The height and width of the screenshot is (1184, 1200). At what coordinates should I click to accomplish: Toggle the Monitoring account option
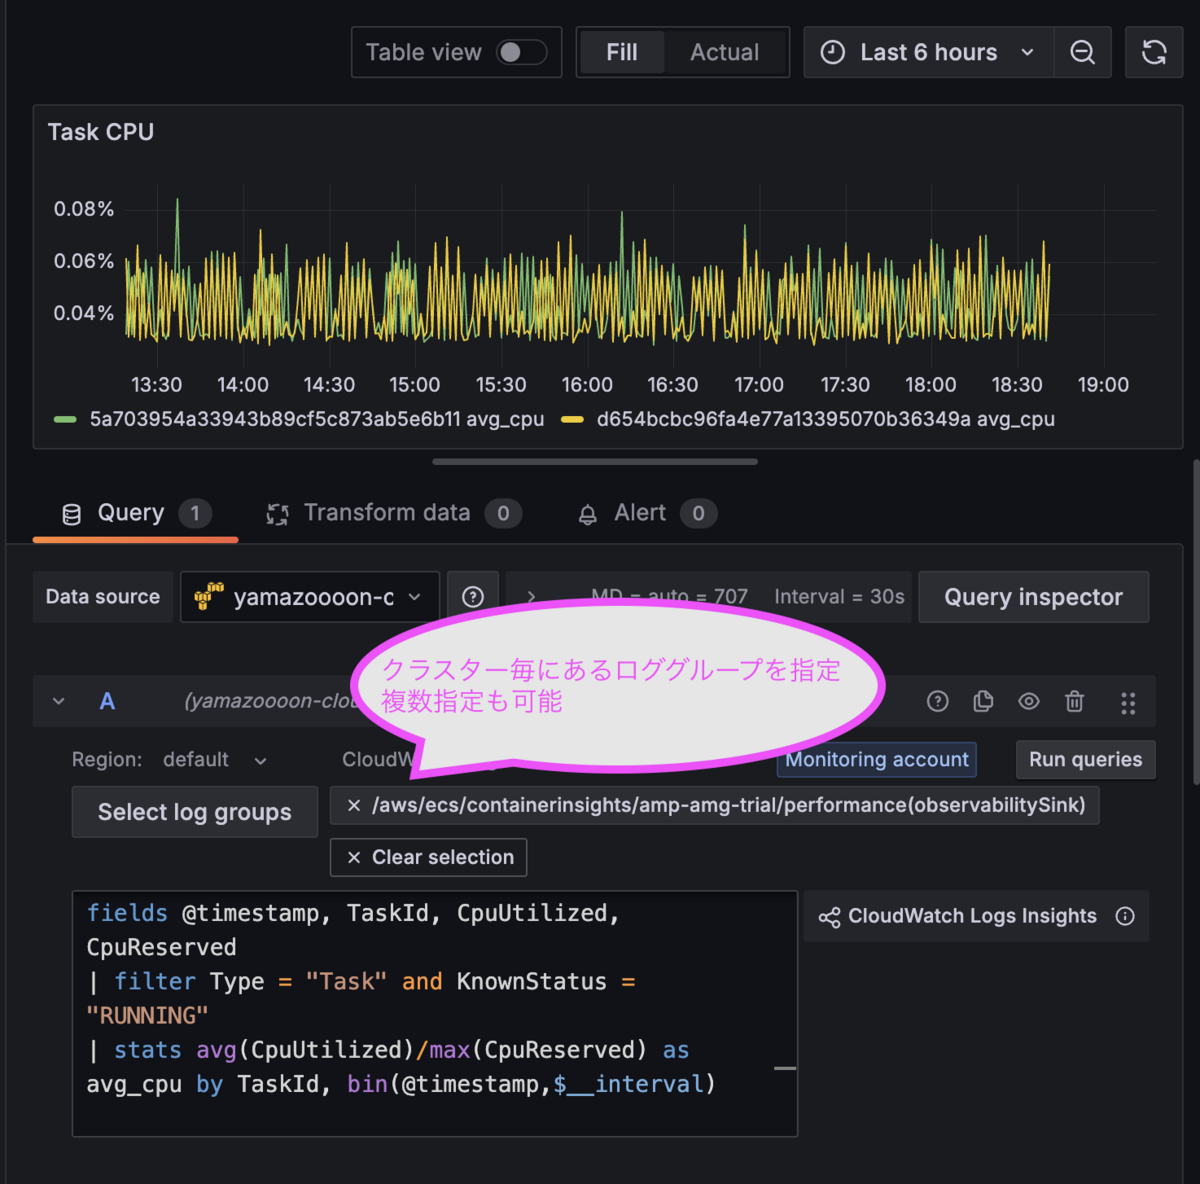[876, 759]
